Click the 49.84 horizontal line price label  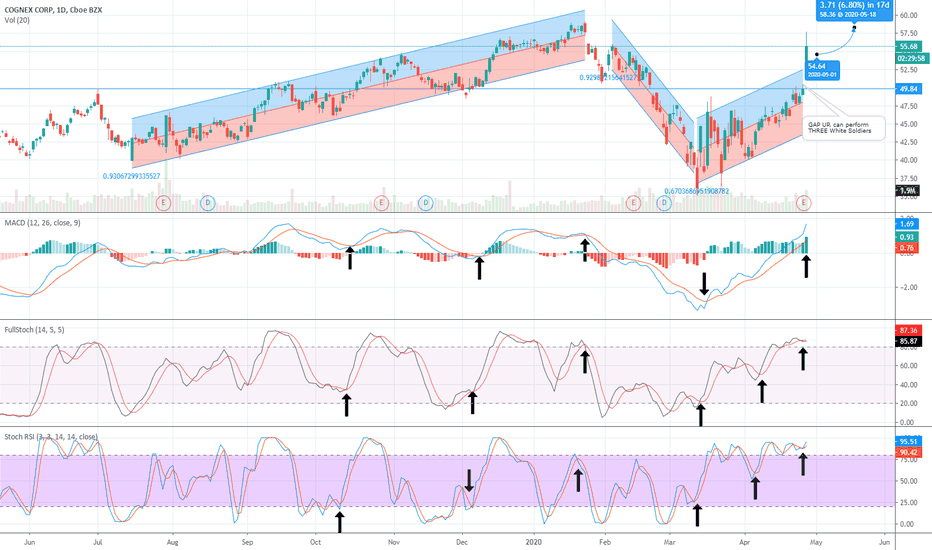pyautogui.click(x=908, y=89)
